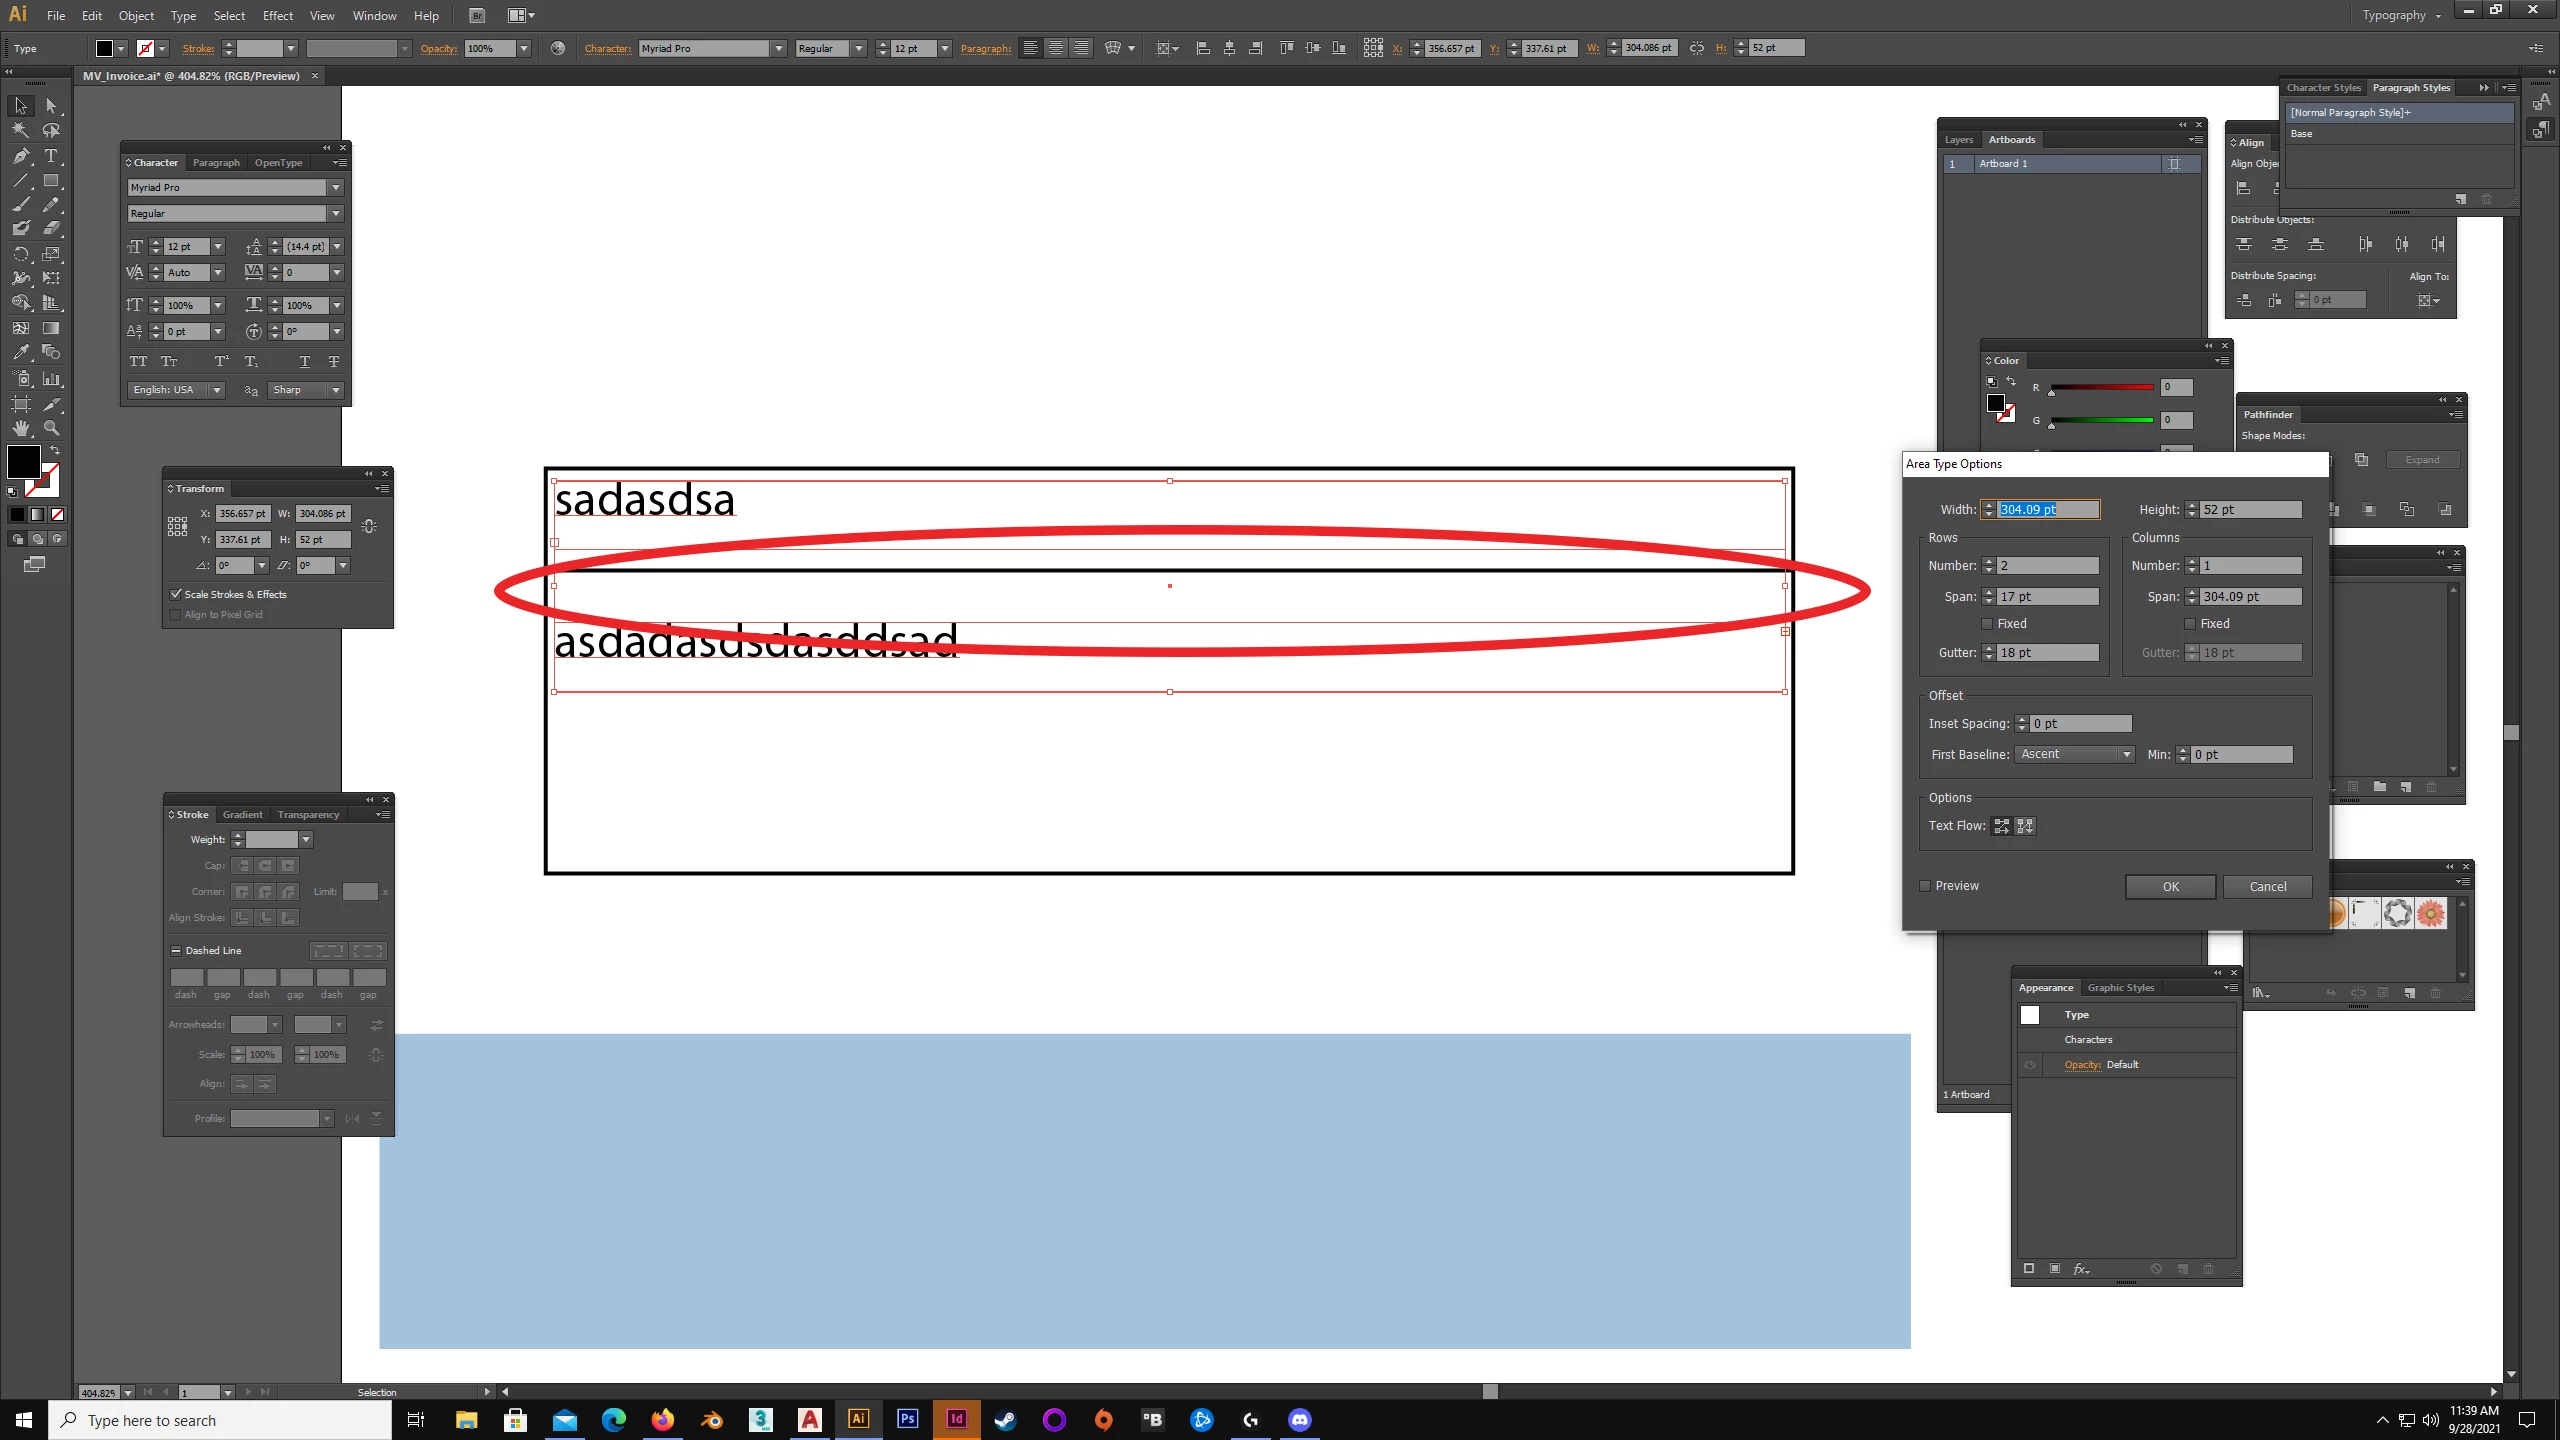The image size is (2560, 1440).
Task: Select the Rectangle tool
Action: pos(51,181)
